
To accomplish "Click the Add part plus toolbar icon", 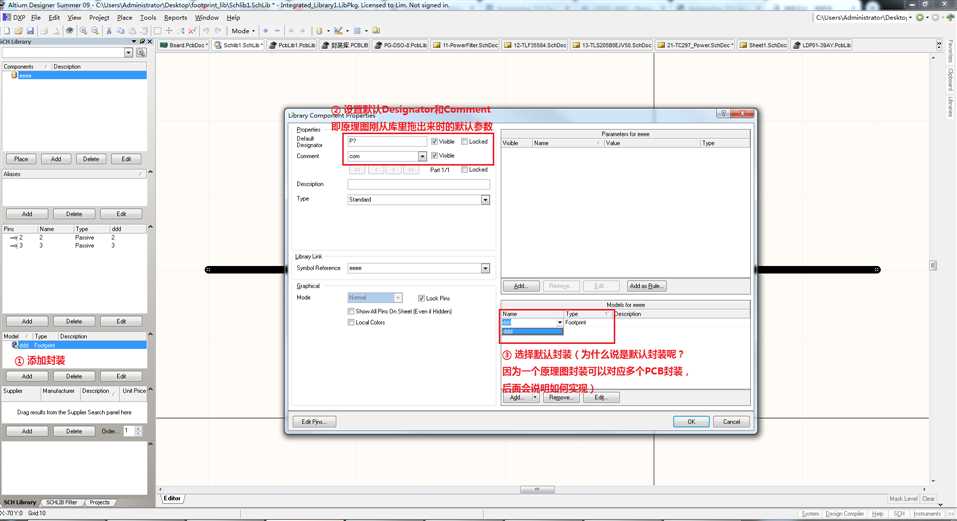I will 265,31.
